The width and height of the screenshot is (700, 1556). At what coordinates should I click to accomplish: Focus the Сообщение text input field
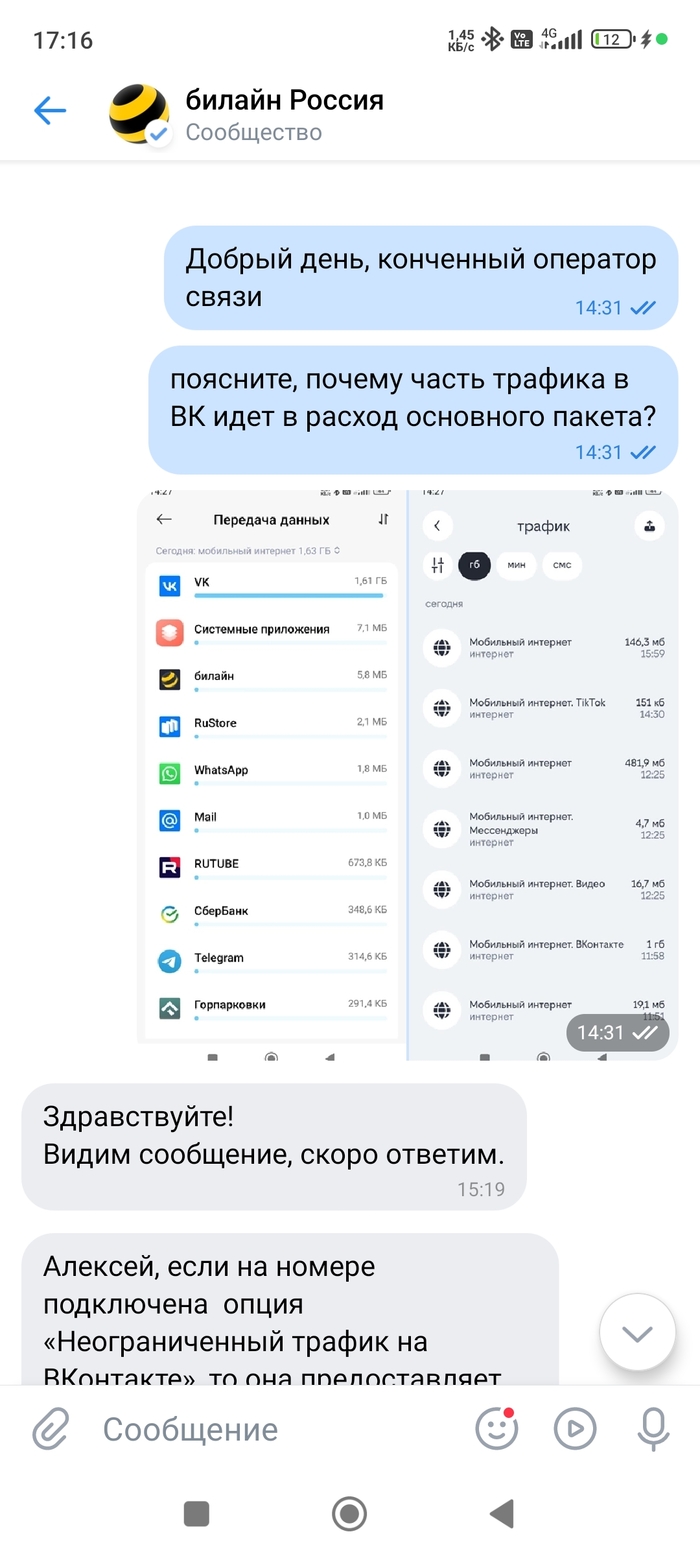click(x=270, y=1429)
